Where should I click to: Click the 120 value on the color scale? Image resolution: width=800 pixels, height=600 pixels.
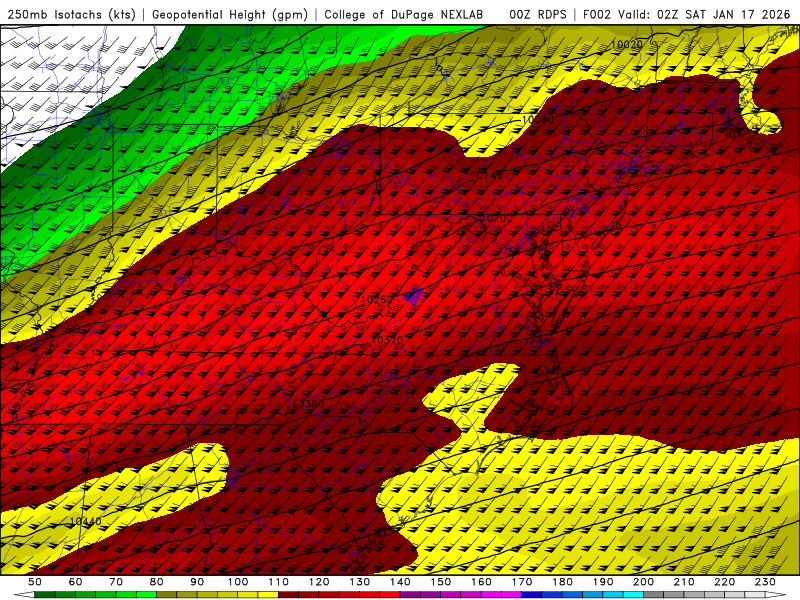coord(319,582)
